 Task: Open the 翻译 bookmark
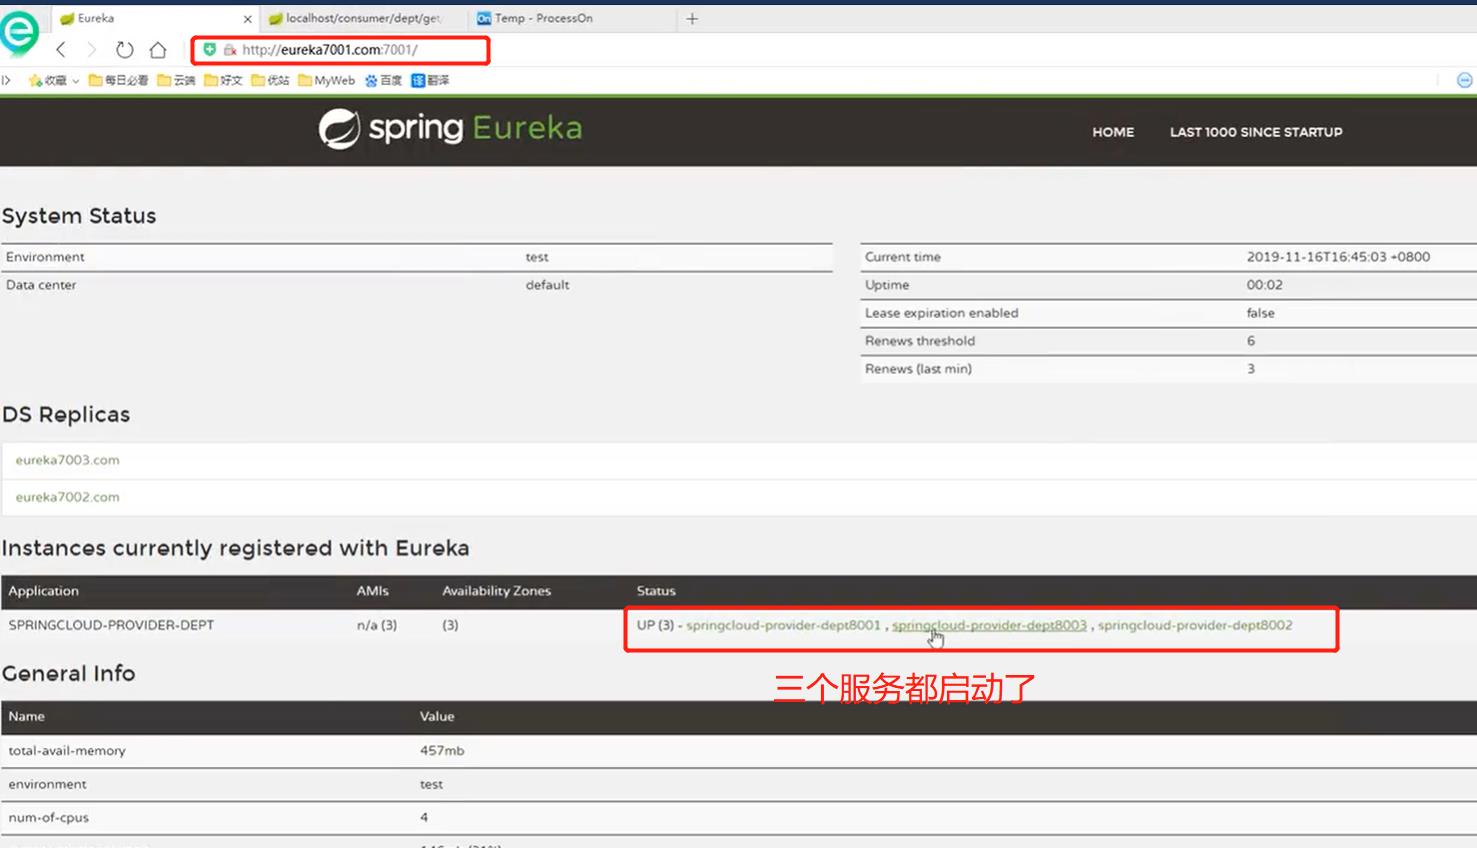tap(430, 80)
